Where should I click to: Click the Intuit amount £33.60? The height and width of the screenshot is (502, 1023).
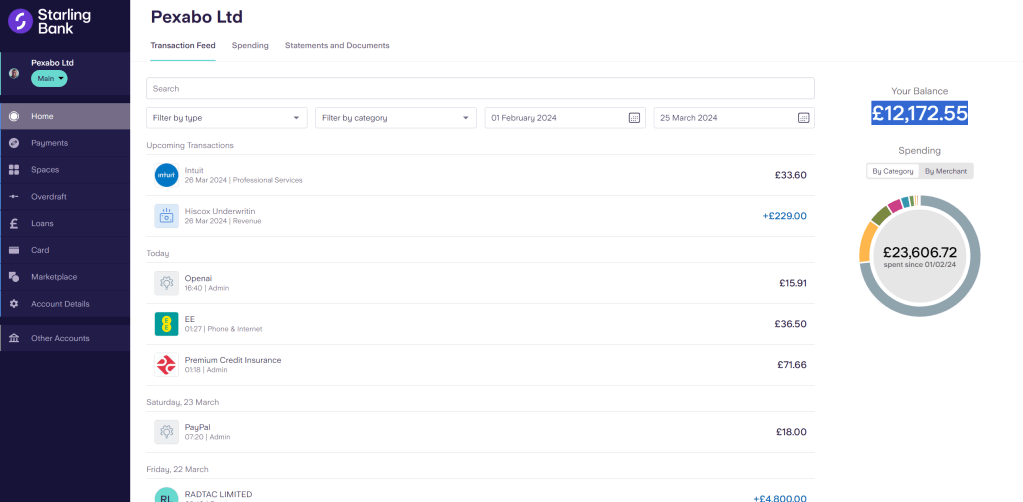coord(791,175)
